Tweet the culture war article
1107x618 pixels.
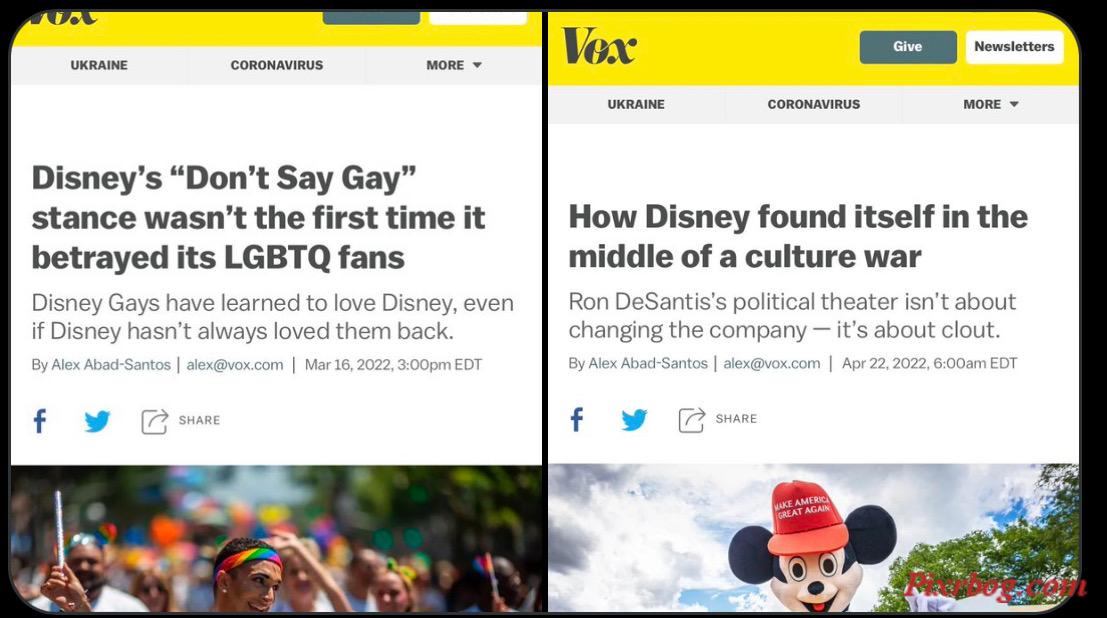pos(634,420)
